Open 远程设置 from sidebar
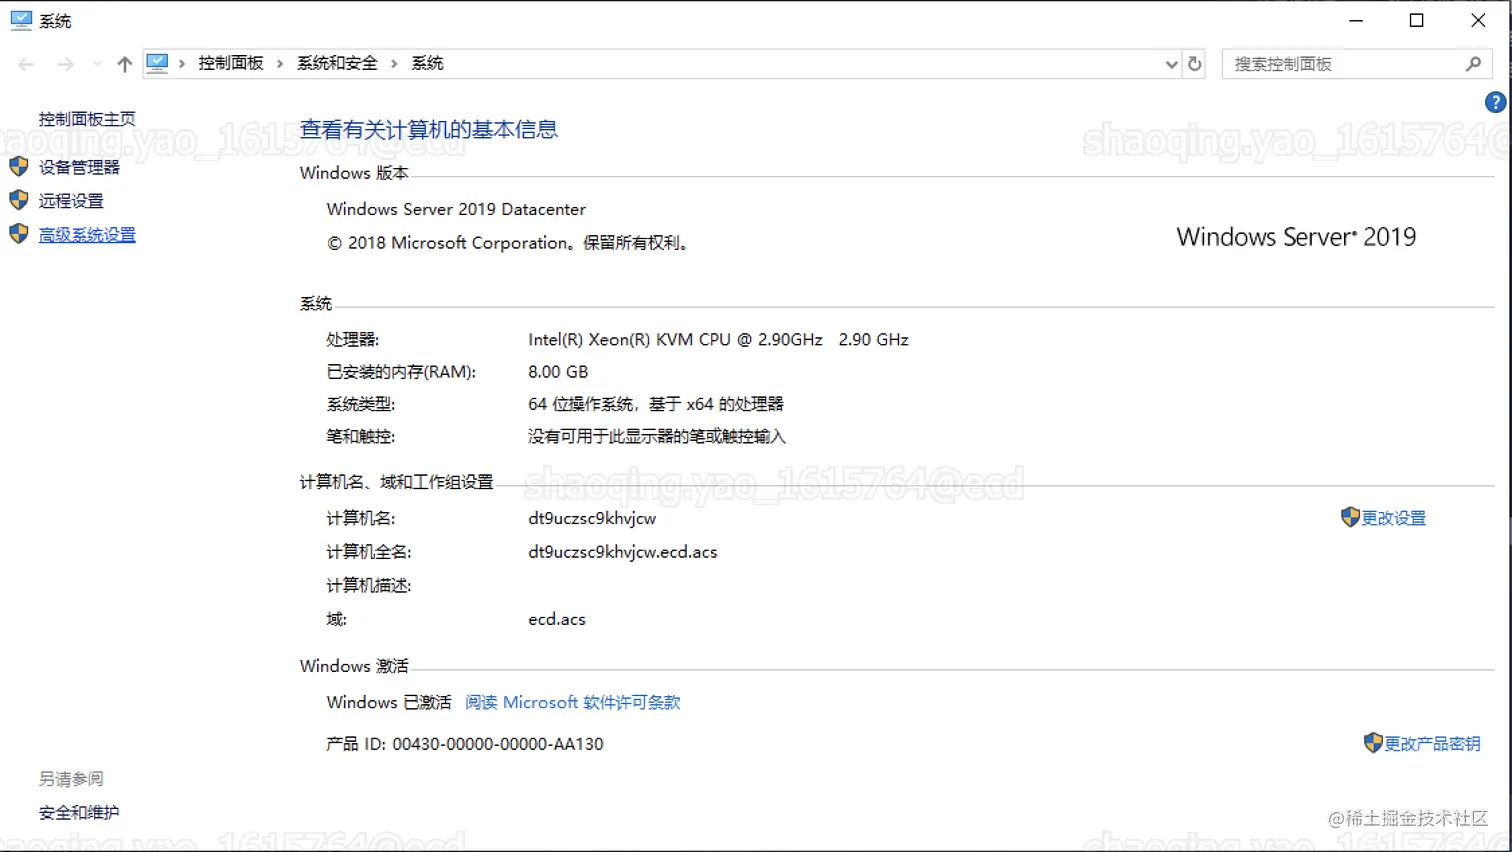Viewport: 1512px width, 852px height. 71,201
